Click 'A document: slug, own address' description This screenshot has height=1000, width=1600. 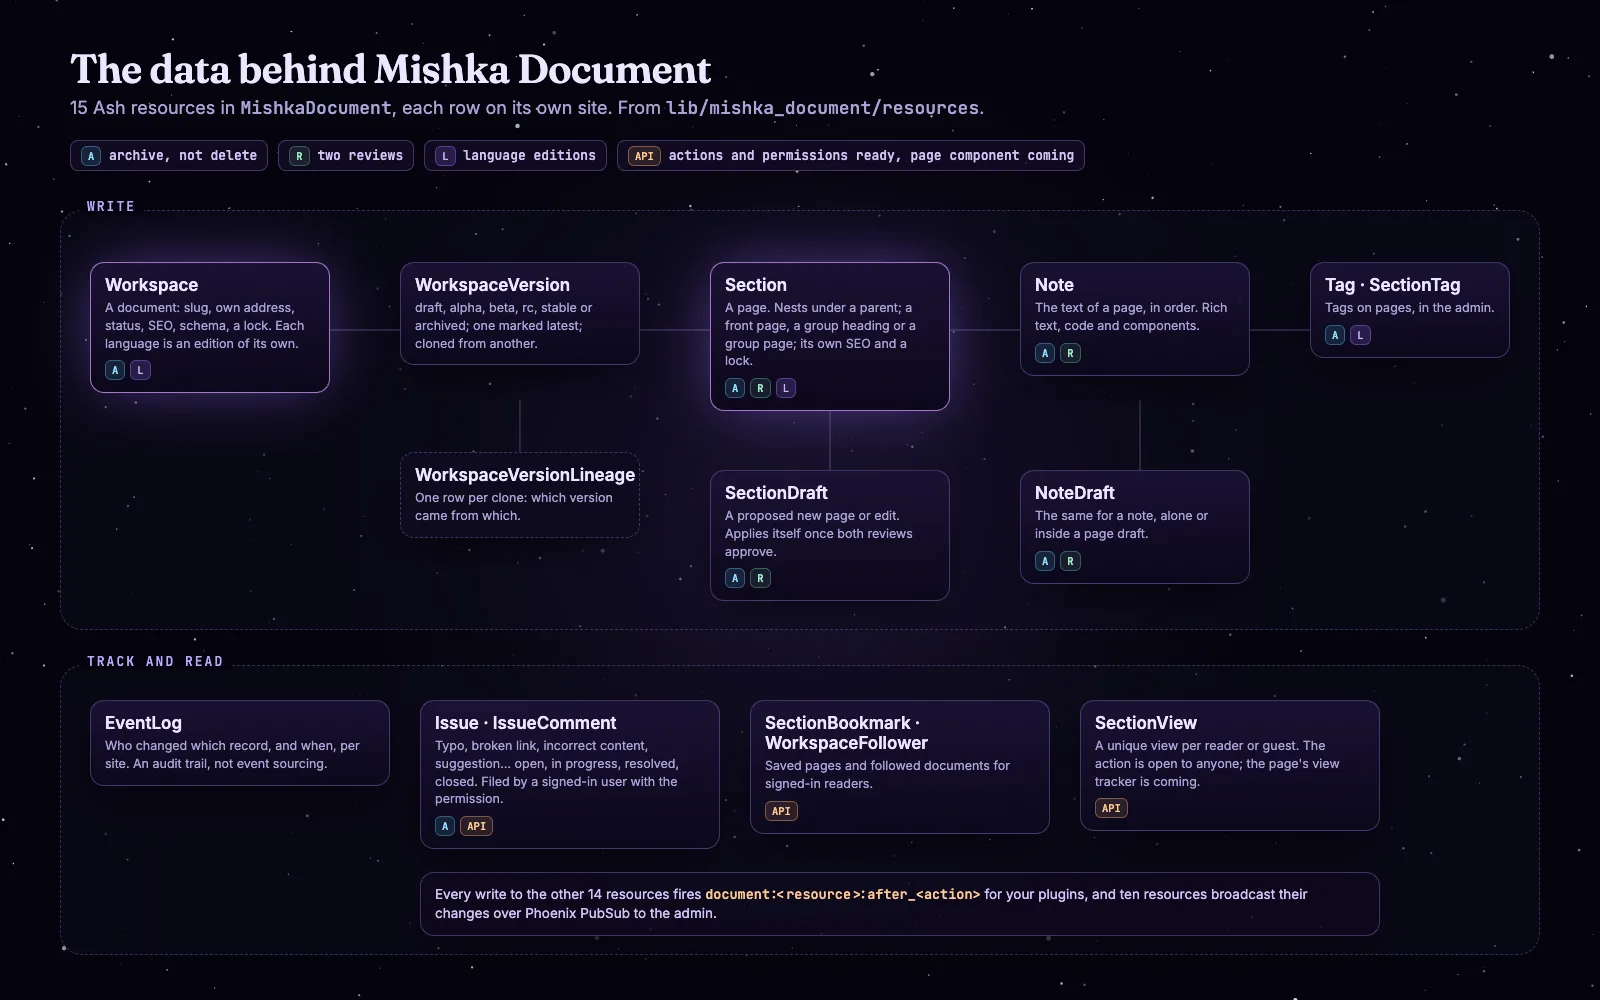(204, 326)
